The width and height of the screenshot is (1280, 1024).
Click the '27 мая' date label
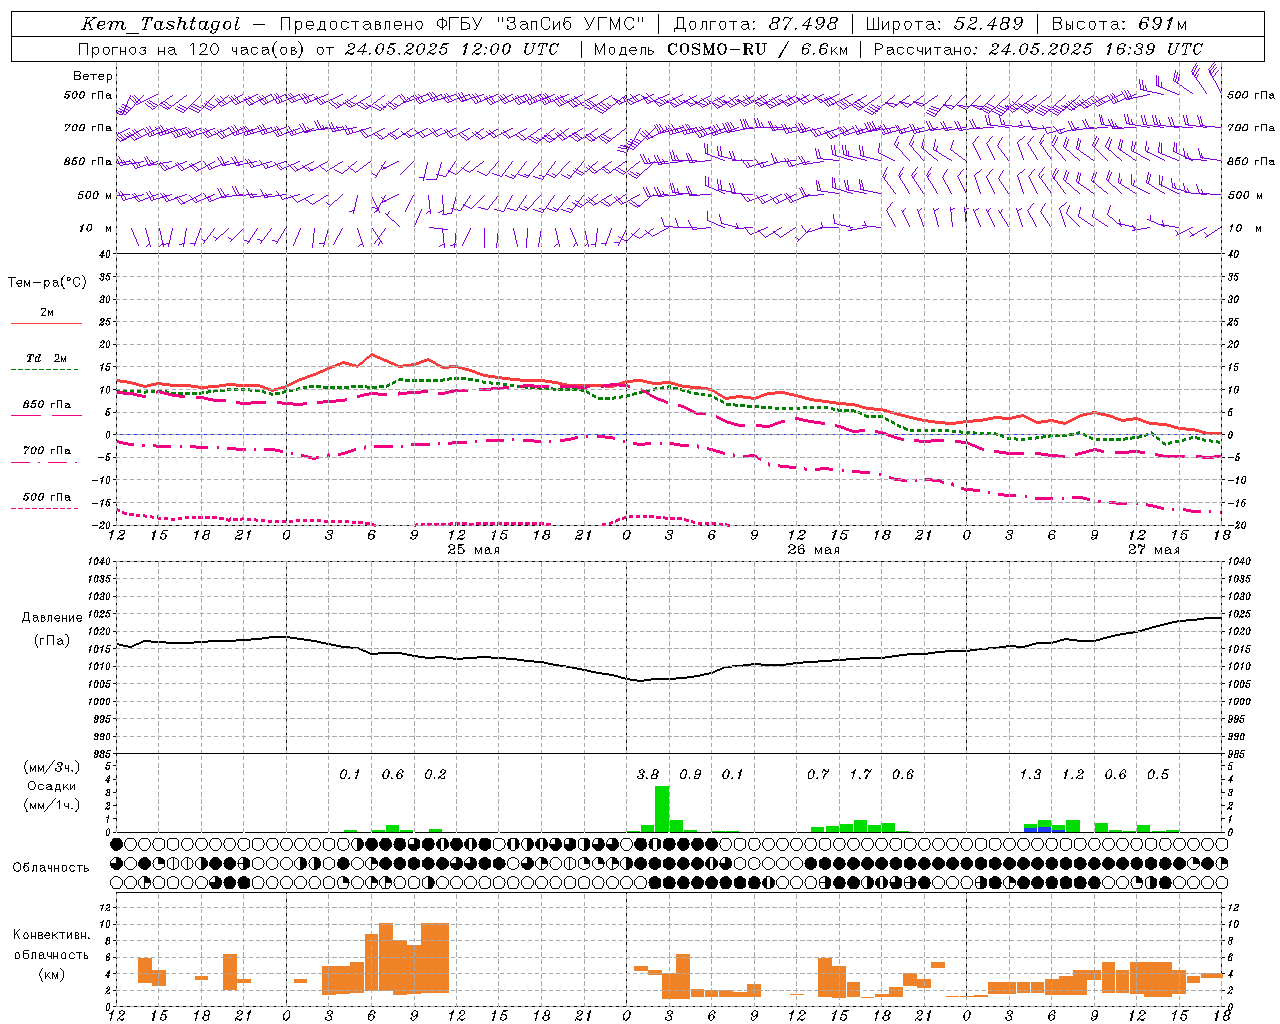(x=1153, y=550)
